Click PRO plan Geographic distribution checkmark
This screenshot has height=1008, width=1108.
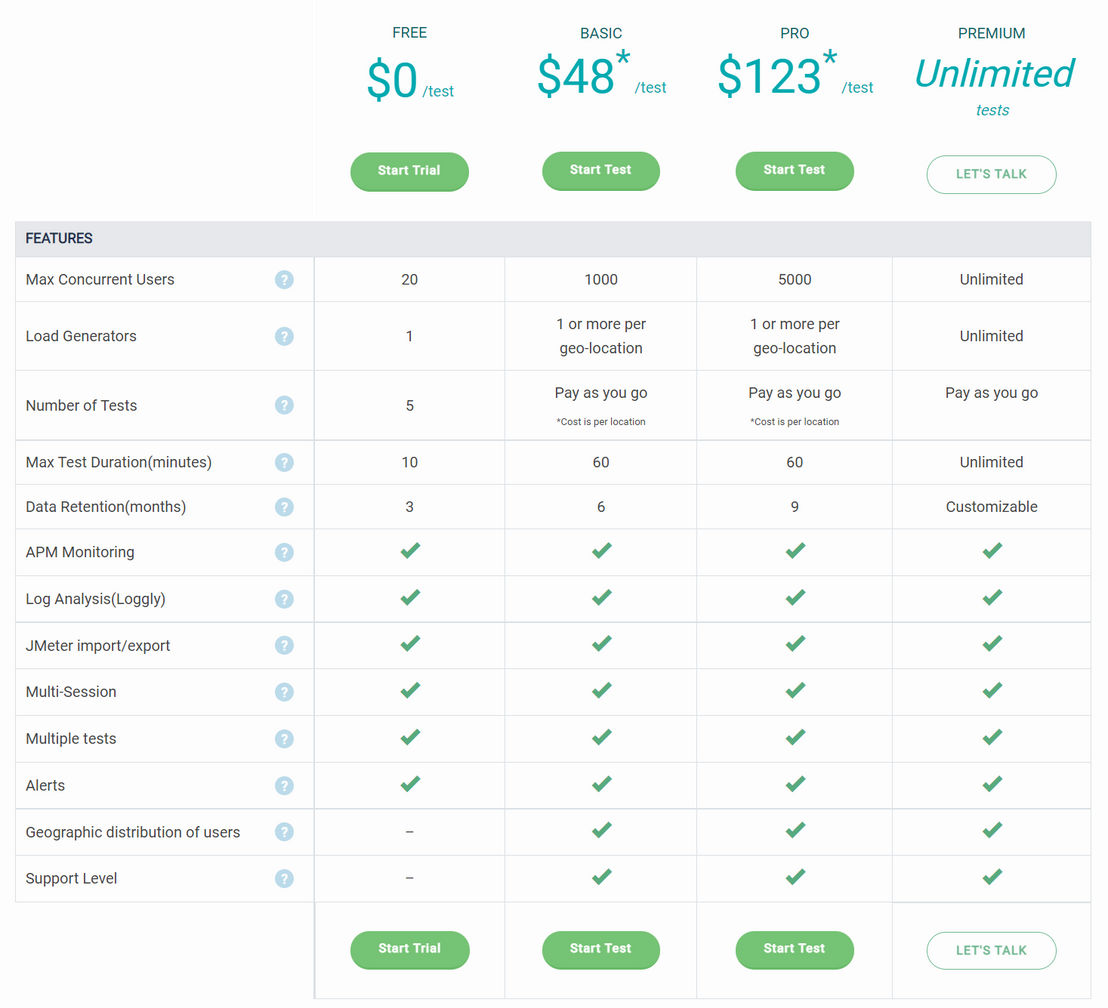(x=795, y=831)
